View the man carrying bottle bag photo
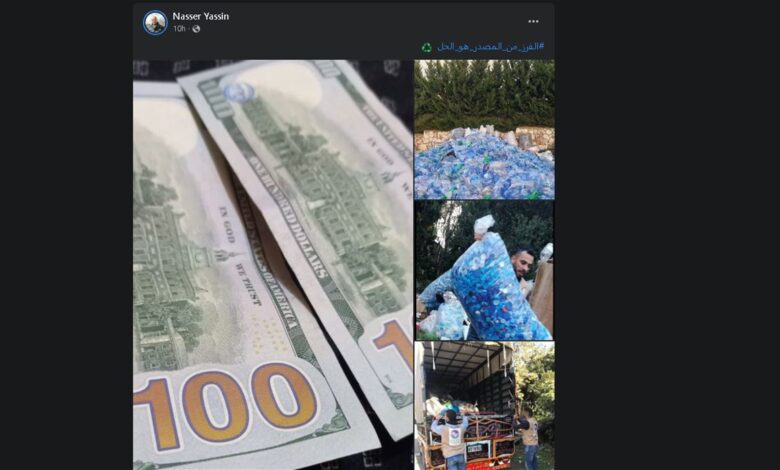780x470 pixels. coord(485,271)
